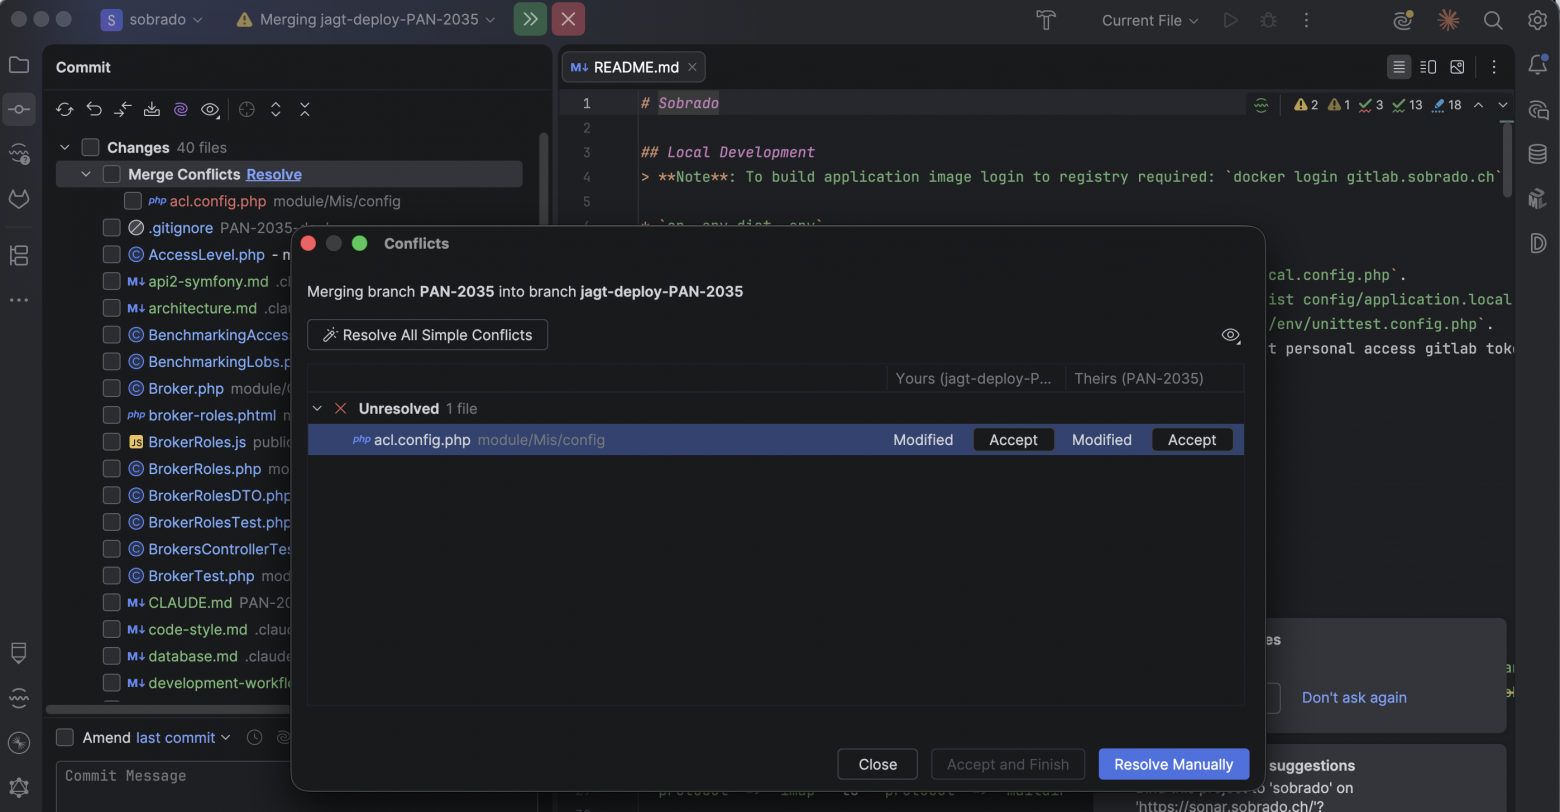
Task: Click Expand All icon in Commit toolbar
Action: 276,109
